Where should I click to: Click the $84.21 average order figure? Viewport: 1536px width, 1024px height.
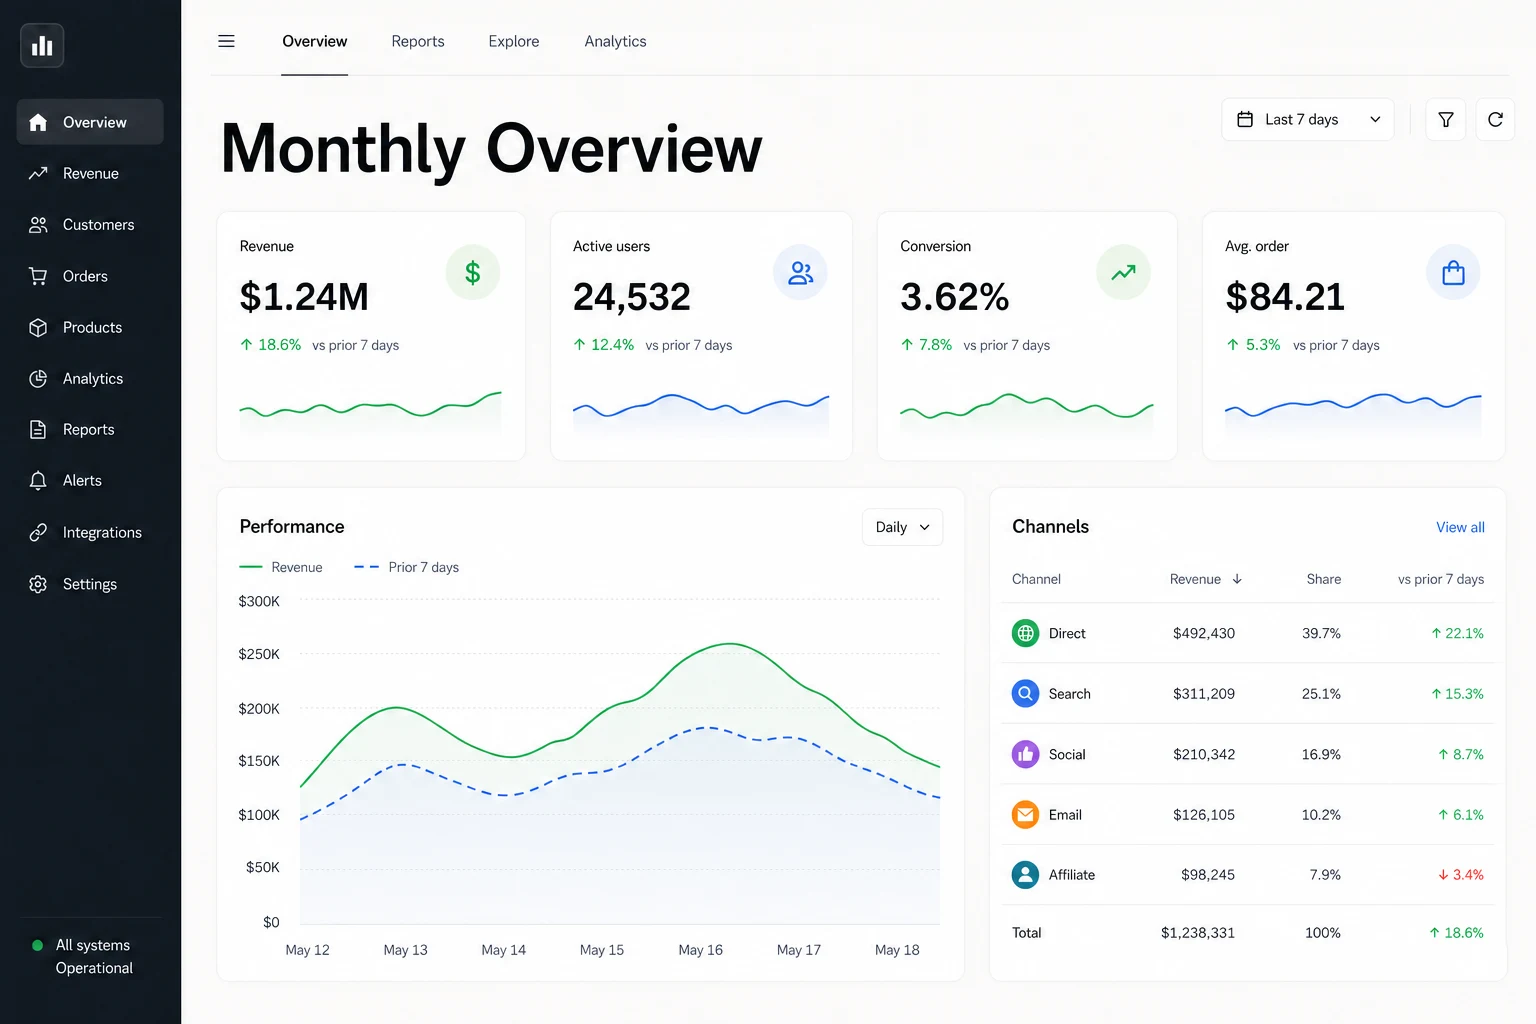(1285, 297)
